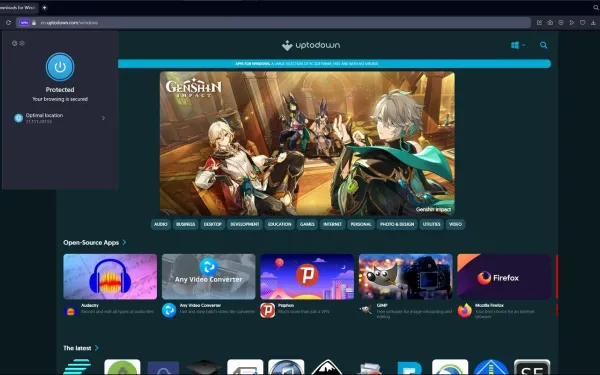Click the small GIMP app icon

(366, 310)
